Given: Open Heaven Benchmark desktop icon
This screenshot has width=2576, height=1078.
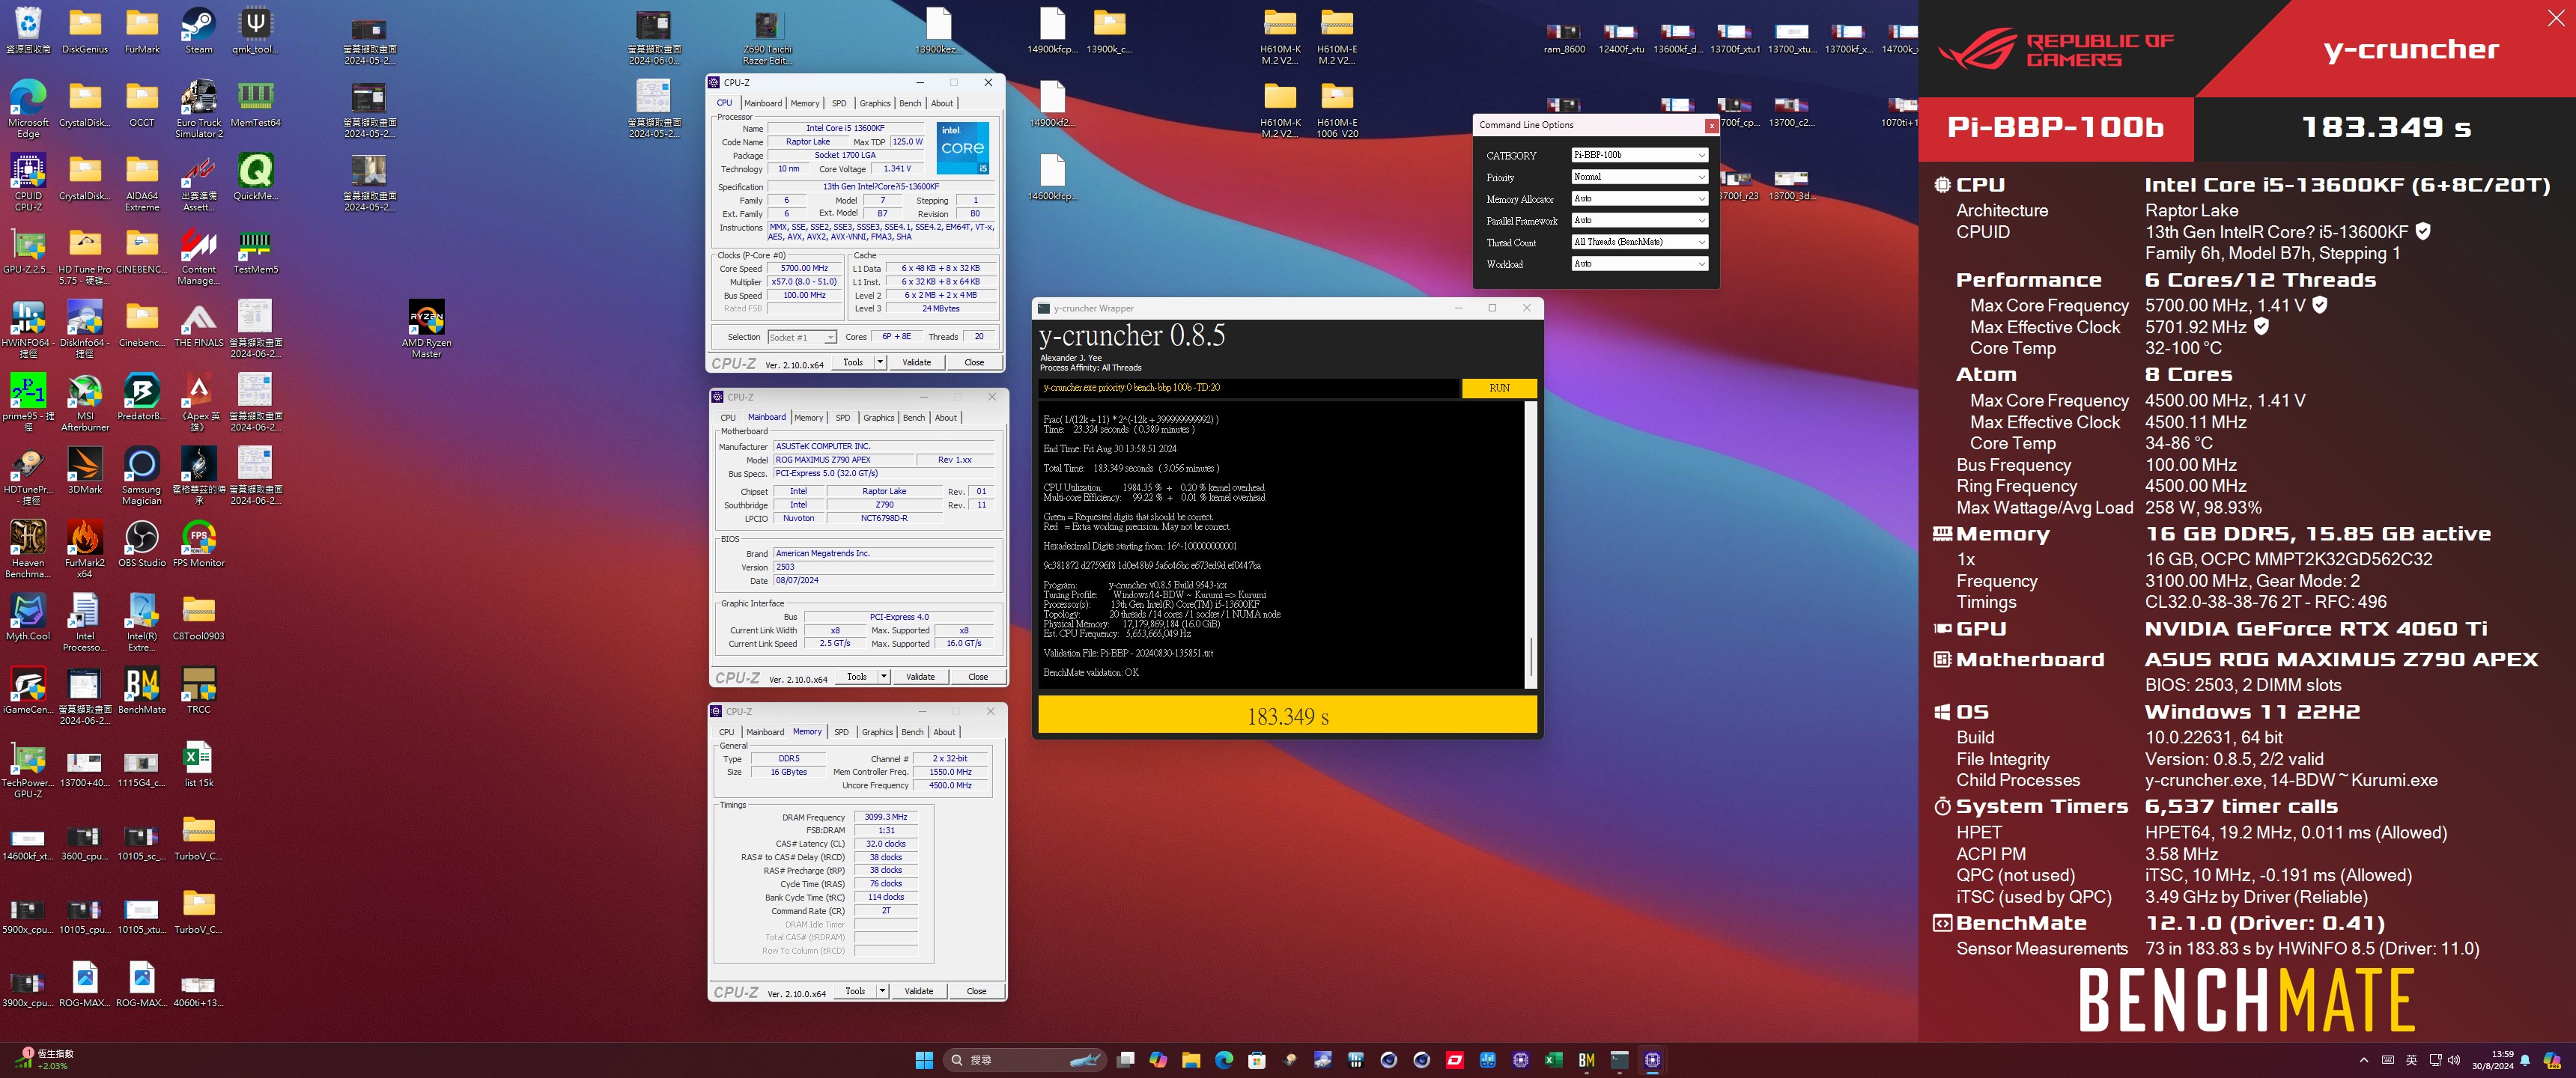Looking at the screenshot, I should [28, 549].
